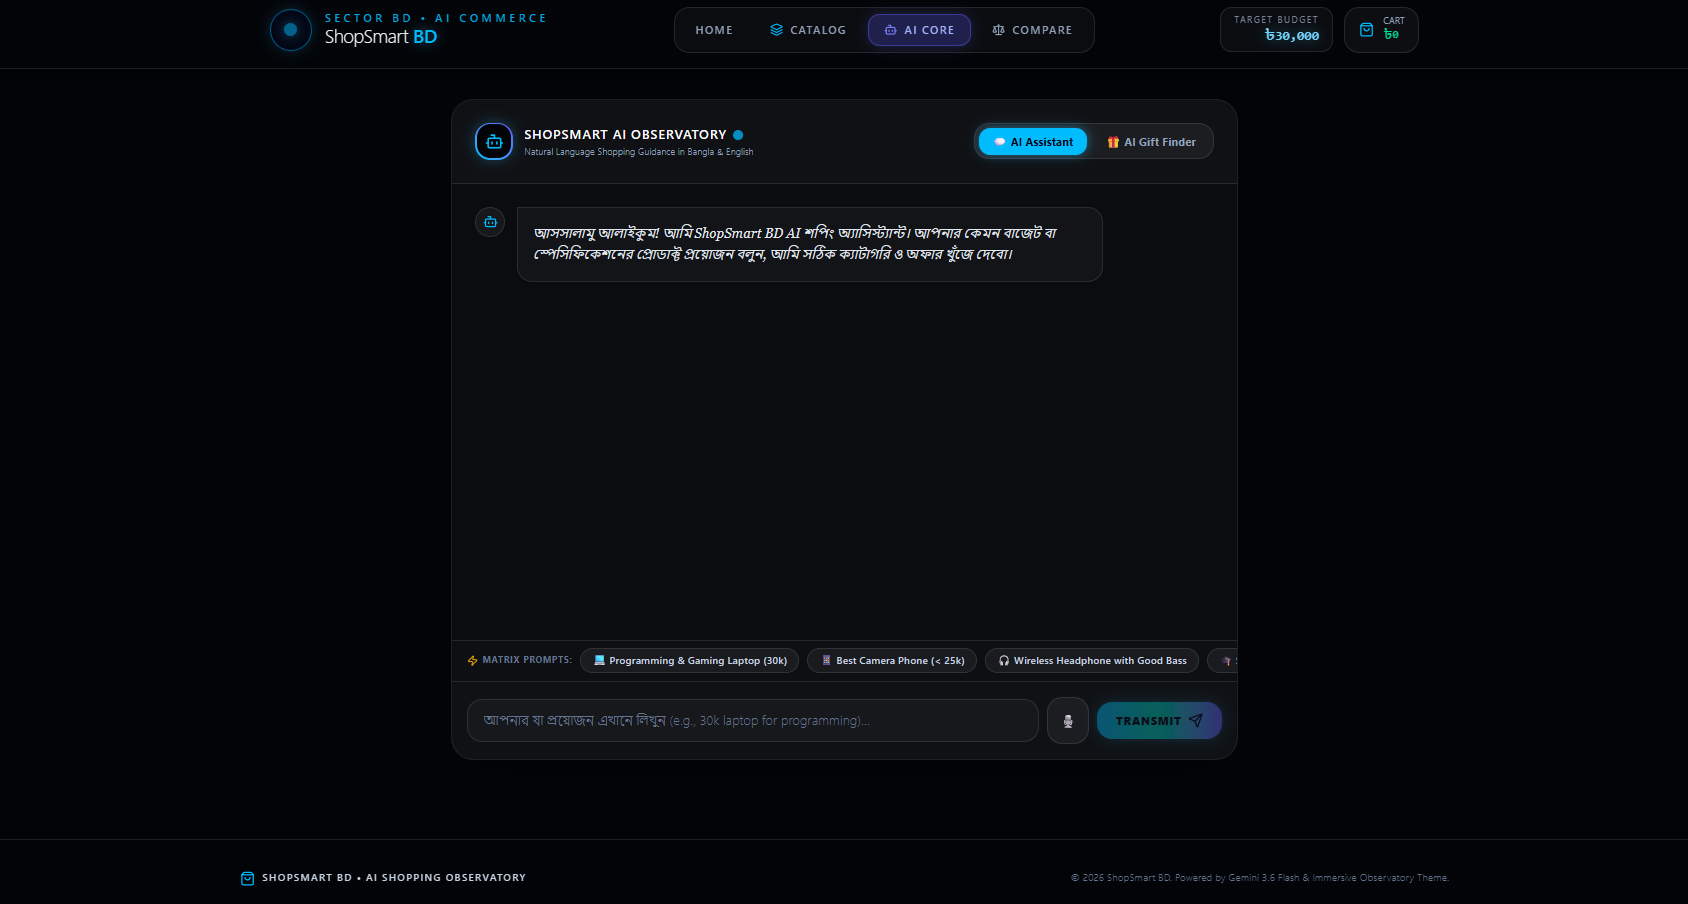Switch to the Compare nav tab
Viewport: 1688px width, 904px height.
click(1032, 30)
